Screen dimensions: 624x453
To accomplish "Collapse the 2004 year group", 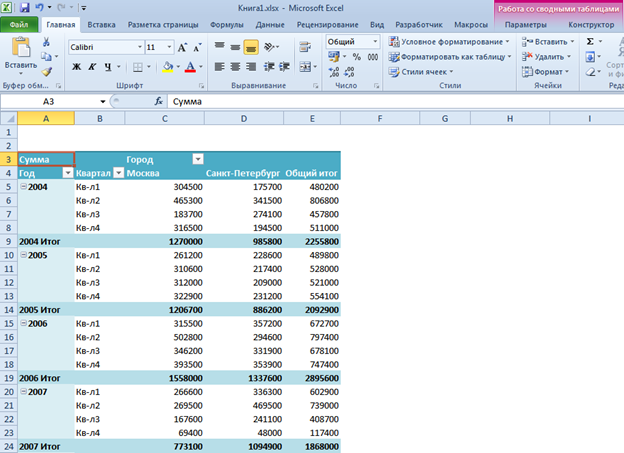I will pos(23,187).
